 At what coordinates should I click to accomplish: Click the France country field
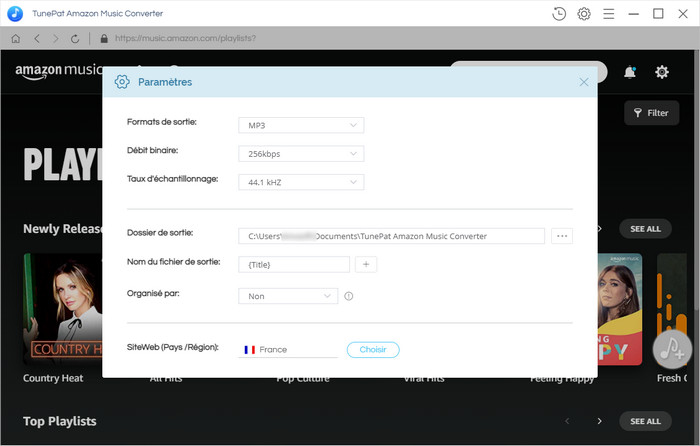click(288, 350)
